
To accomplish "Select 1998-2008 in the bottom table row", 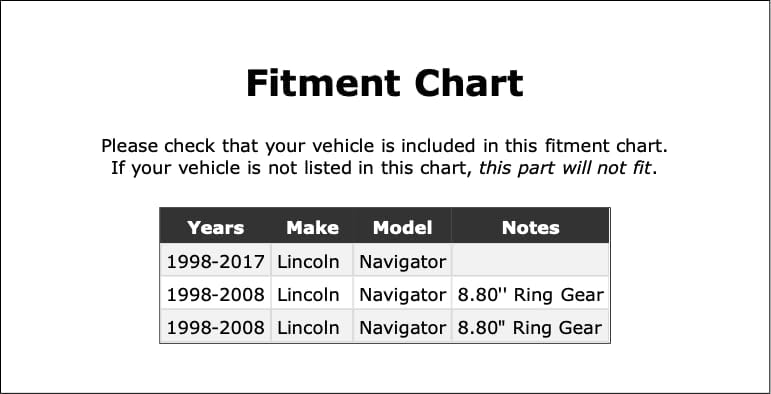I will click(x=215, y=328).
